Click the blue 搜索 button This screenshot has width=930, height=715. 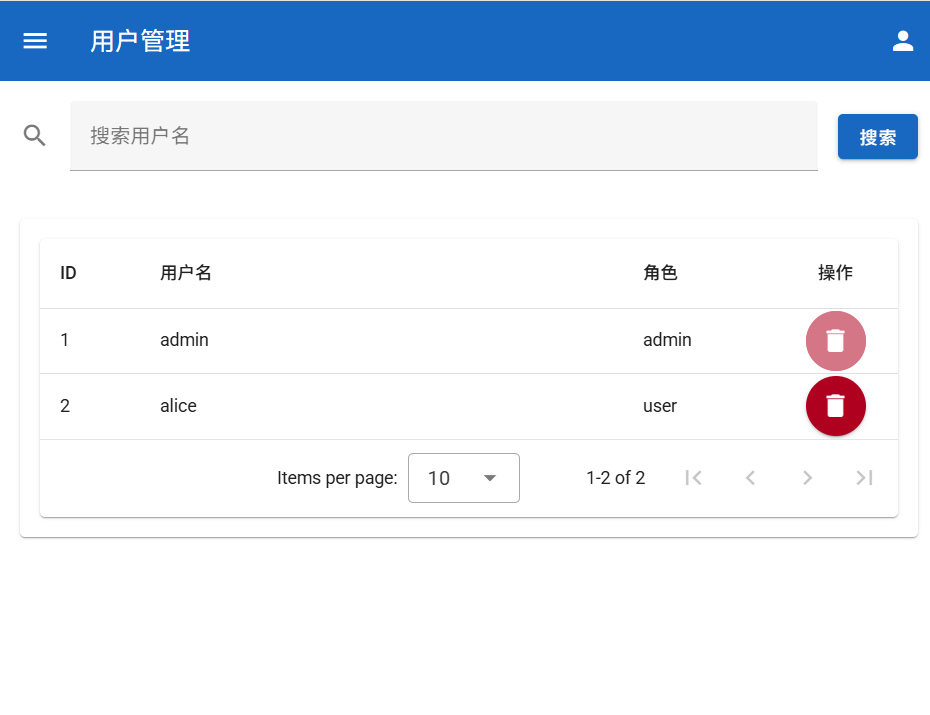[x=877, y=137]
